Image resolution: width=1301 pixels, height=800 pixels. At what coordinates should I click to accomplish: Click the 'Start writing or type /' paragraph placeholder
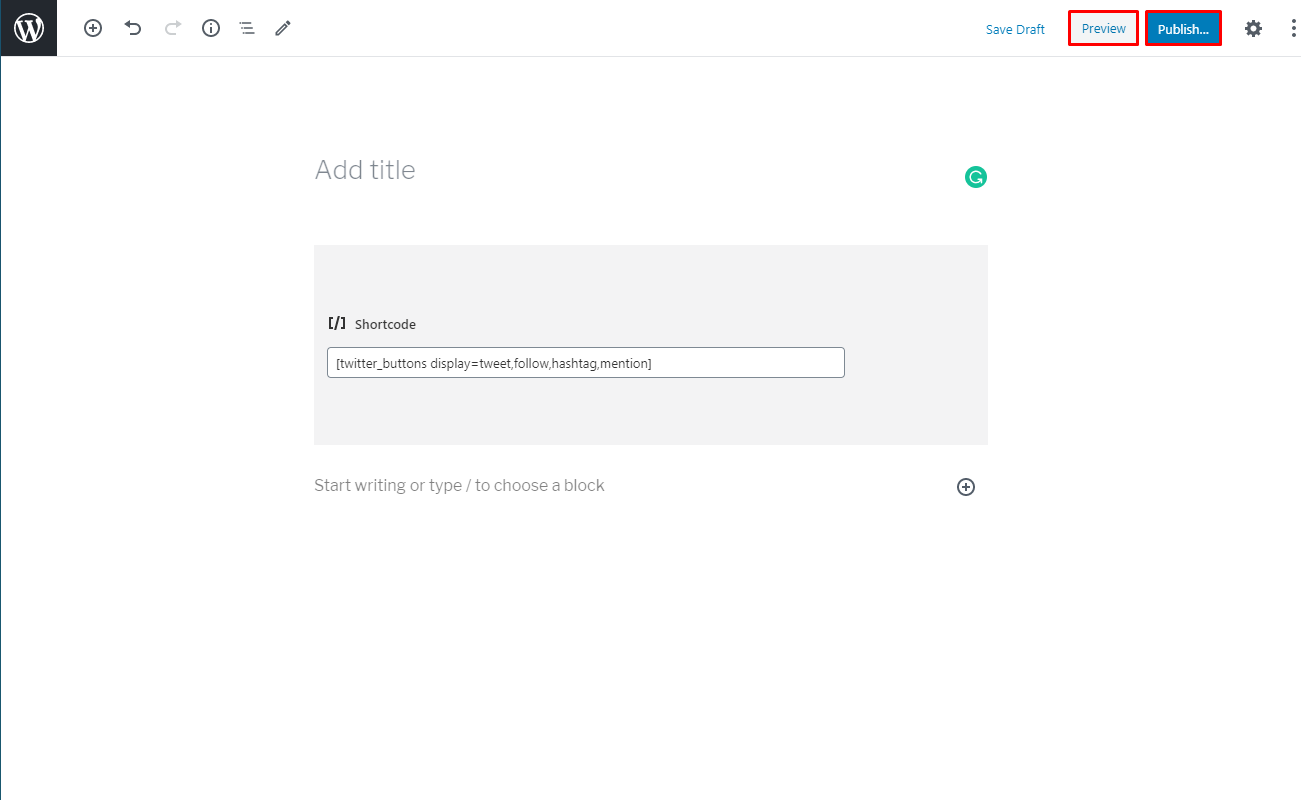click(459, 485)
